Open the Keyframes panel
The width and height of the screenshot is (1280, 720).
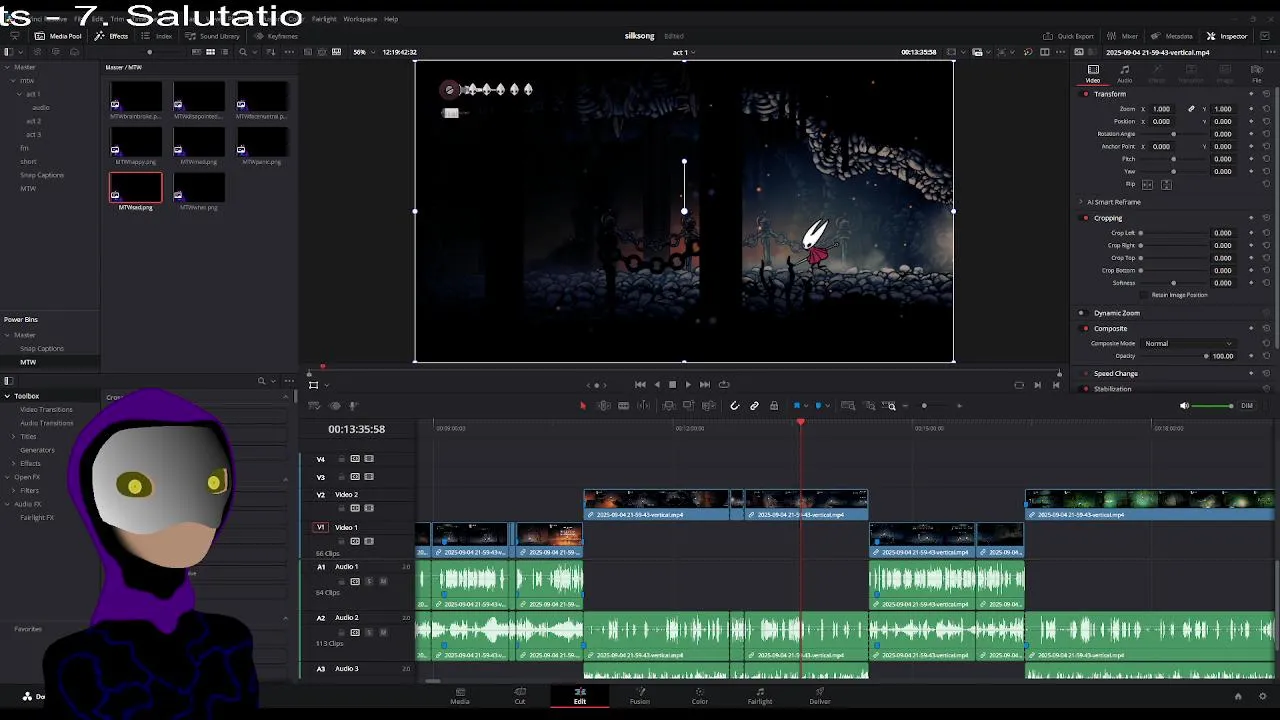click(x=276, y=36)
